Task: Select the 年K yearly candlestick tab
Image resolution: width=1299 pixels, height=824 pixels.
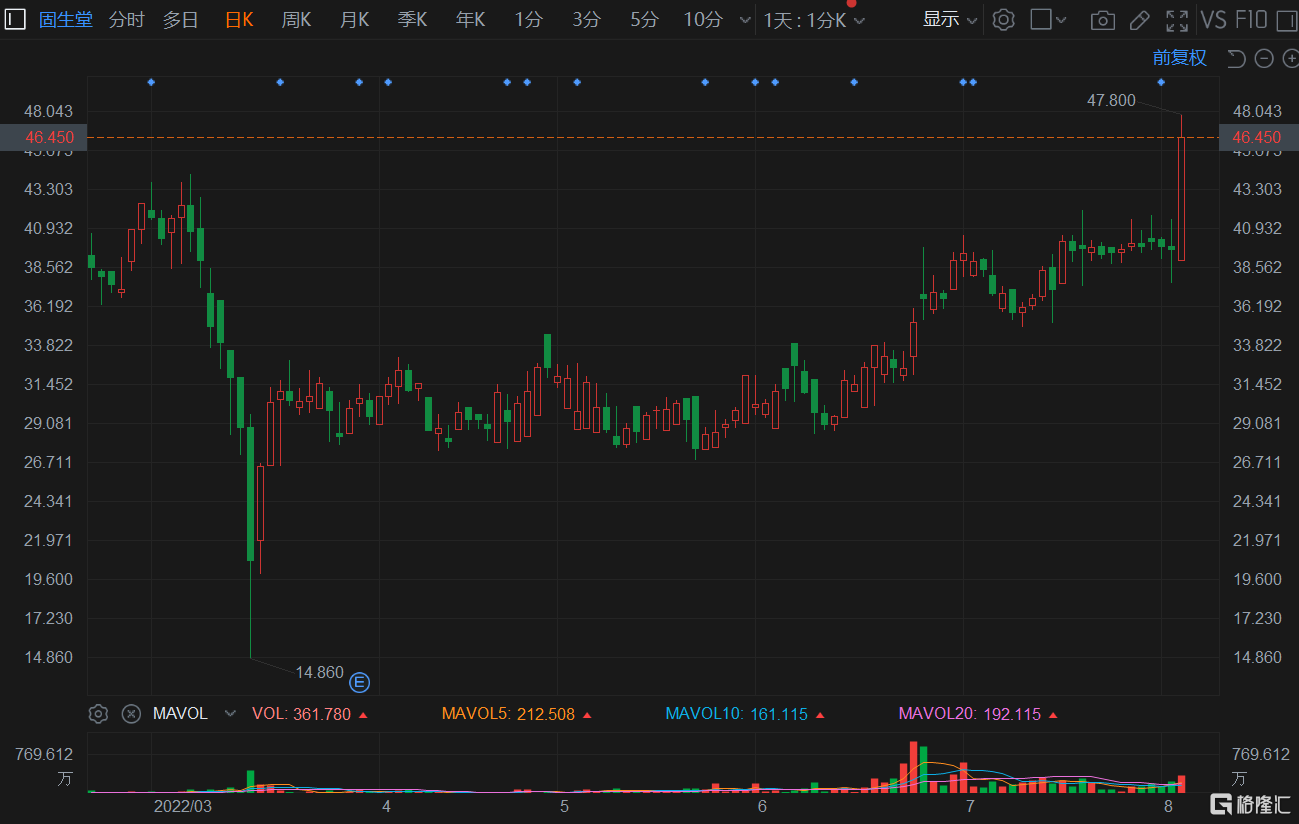Action: (x=470, y=20)
